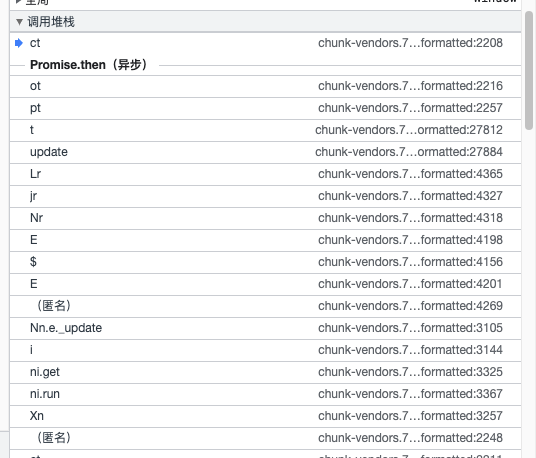Open source link formatted:2216
The image size is (536, 458).
pos(410,86)
